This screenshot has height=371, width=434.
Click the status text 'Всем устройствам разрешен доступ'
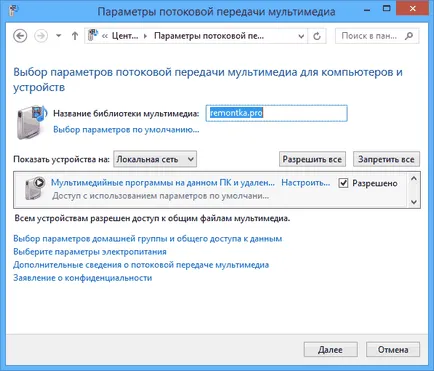pos(152,219)
